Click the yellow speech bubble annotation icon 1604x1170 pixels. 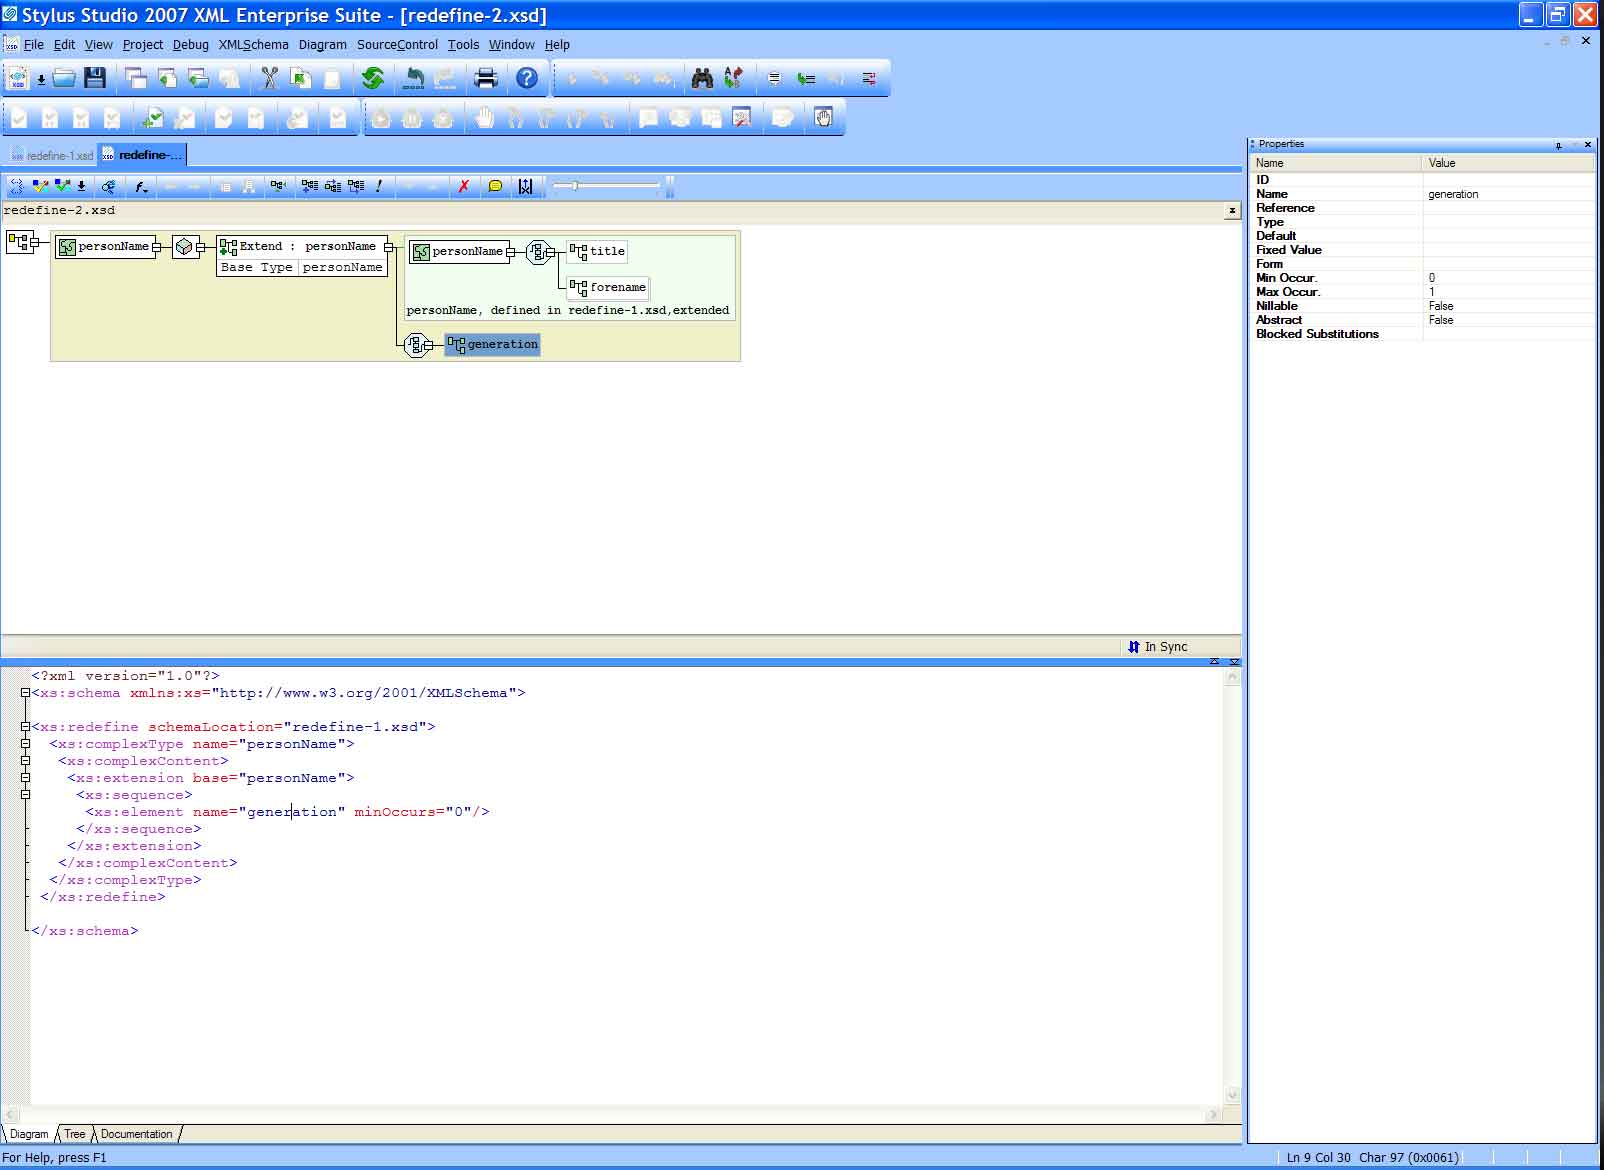[x=495, y=186]
